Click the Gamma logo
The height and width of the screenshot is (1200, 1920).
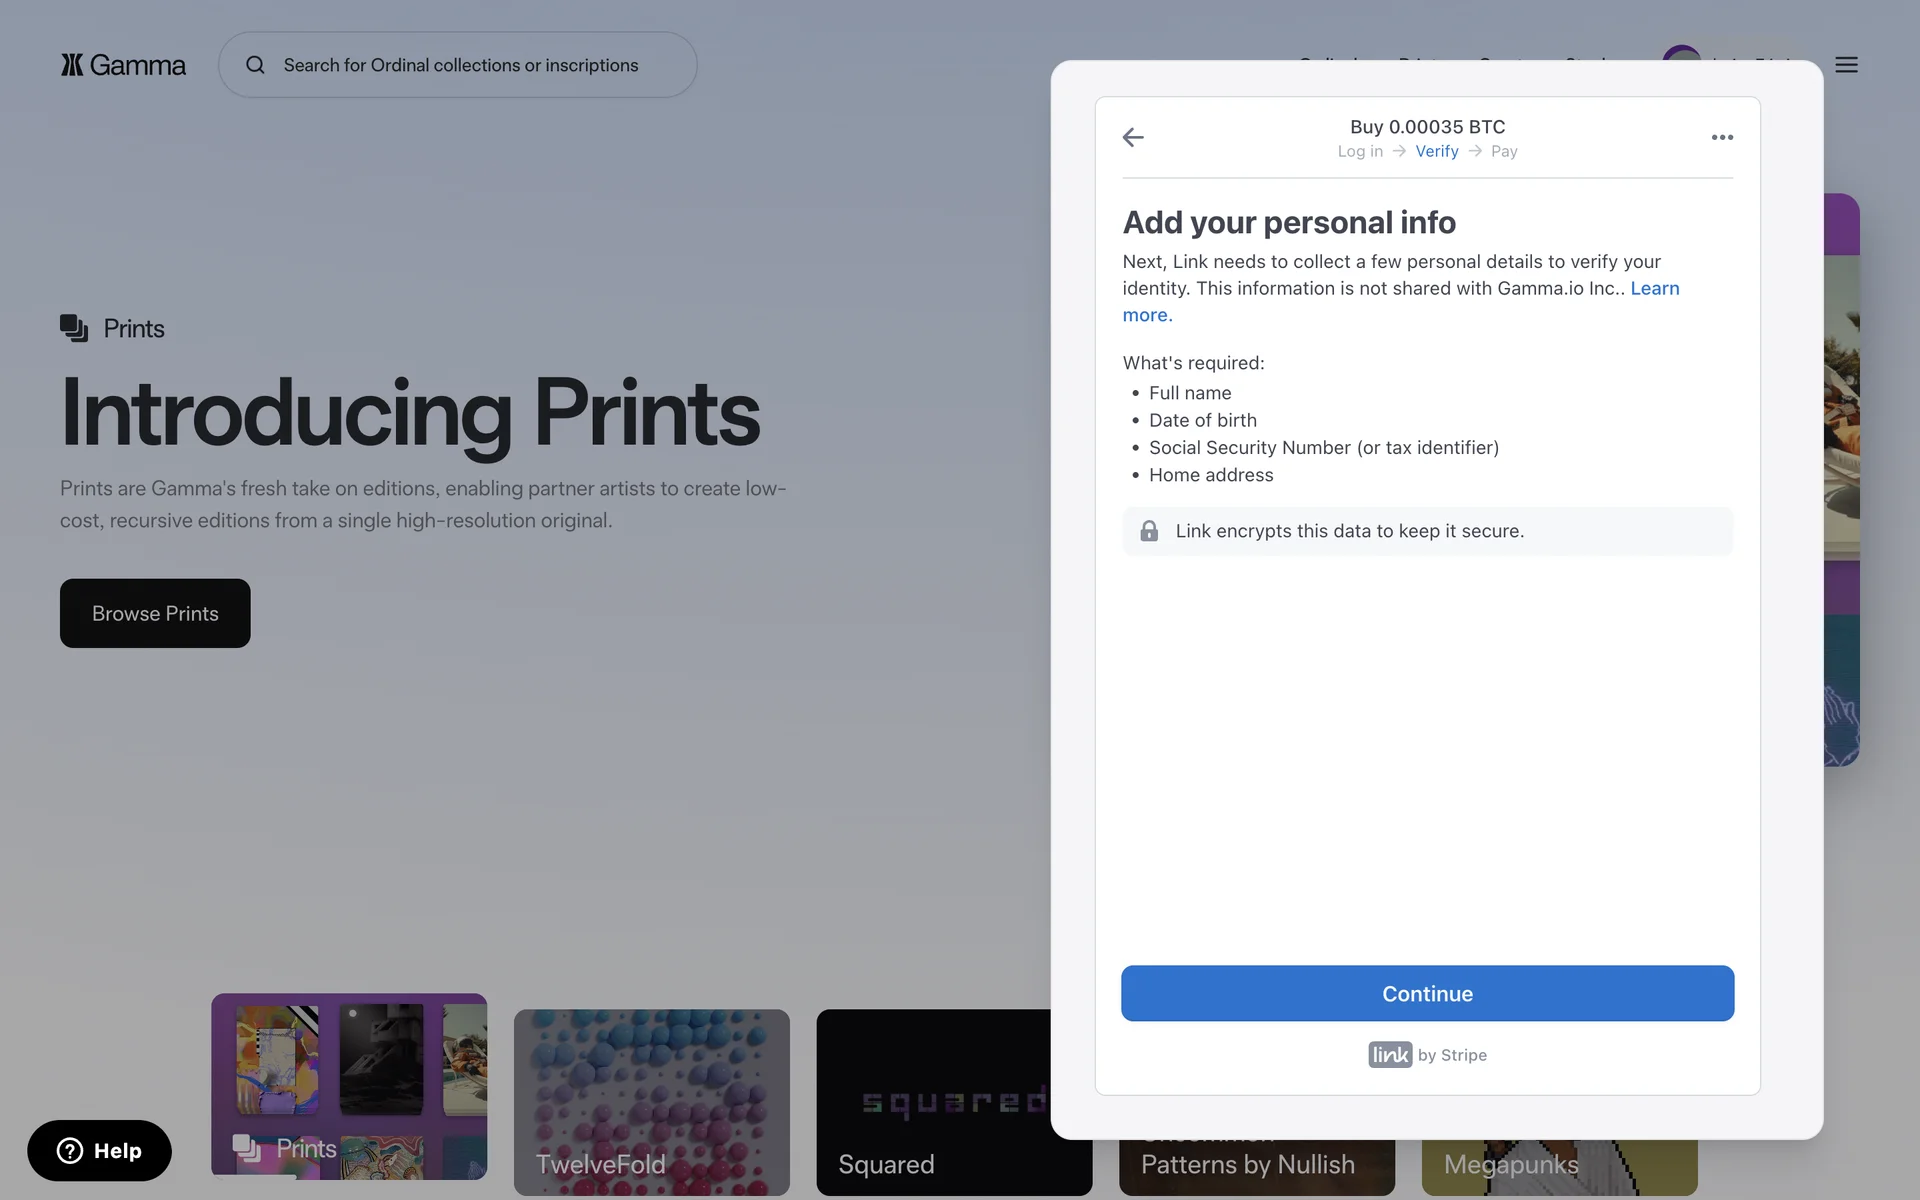point(123,65)
